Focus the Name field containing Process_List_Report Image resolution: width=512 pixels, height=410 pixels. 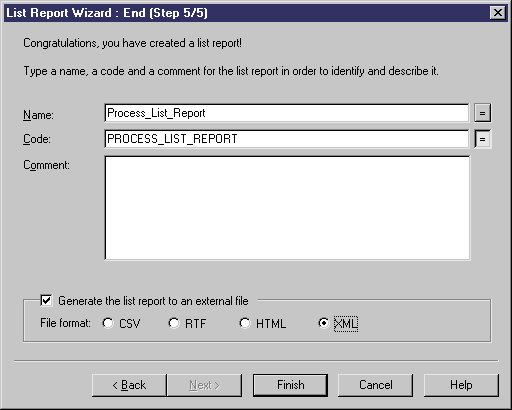point(287,113)
